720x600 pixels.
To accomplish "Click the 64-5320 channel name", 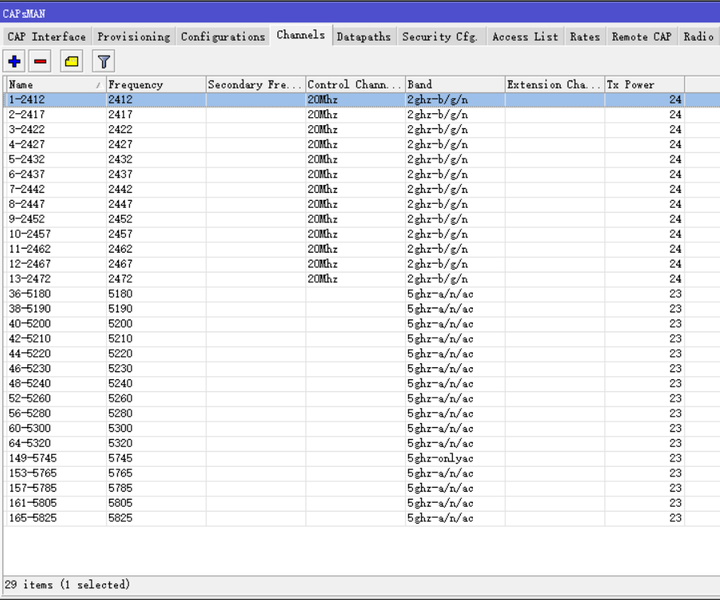I will [x=30, y=443].
